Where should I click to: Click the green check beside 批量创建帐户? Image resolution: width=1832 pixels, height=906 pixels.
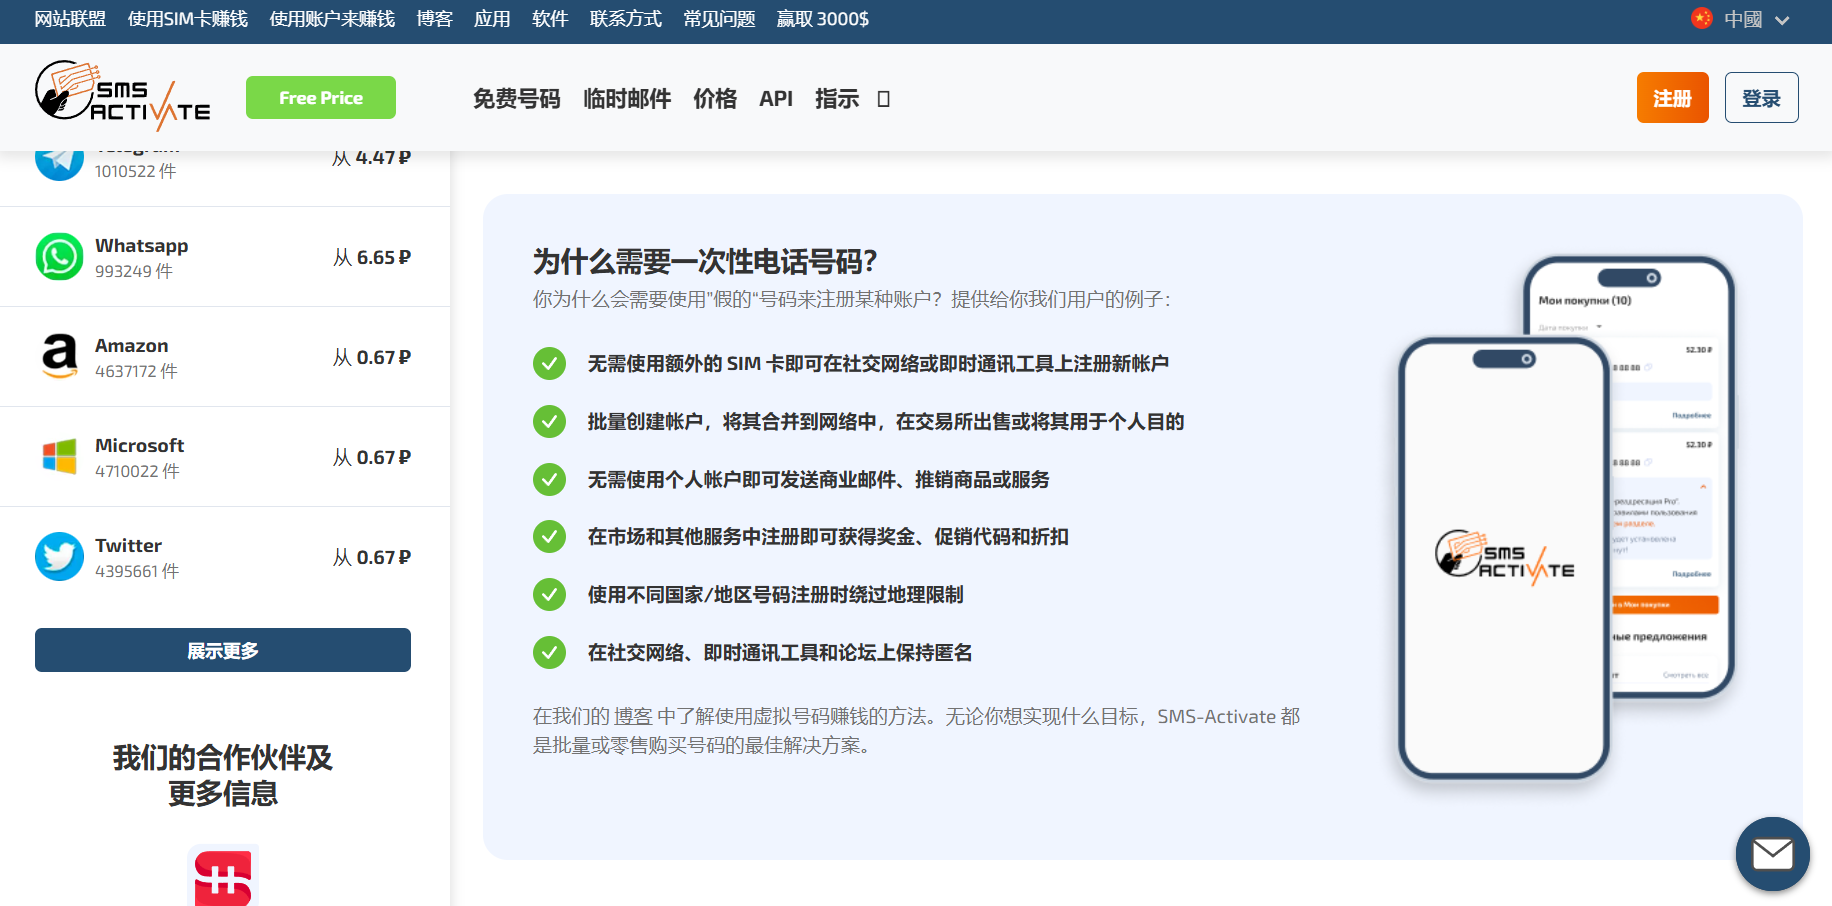pyautogui.click(x=549, y=421)
